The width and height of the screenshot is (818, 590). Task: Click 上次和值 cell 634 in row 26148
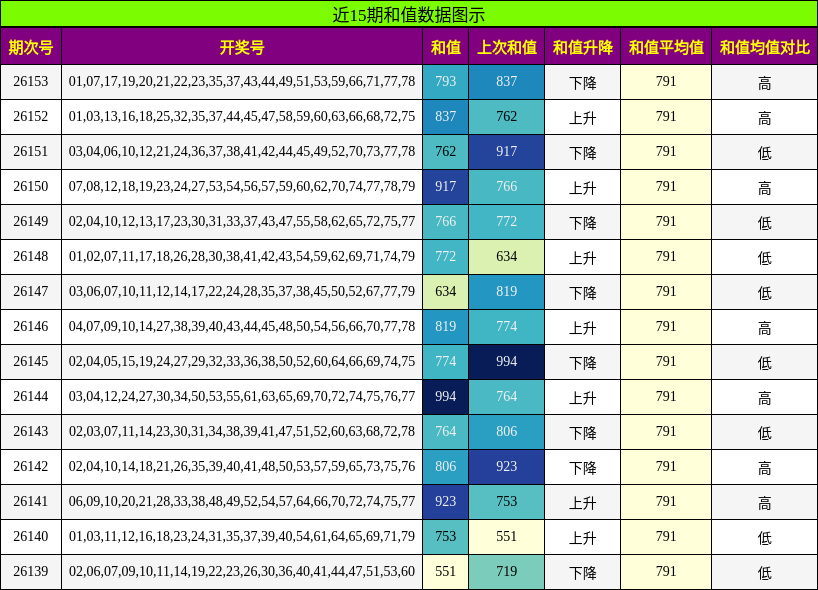pos(507,256)
